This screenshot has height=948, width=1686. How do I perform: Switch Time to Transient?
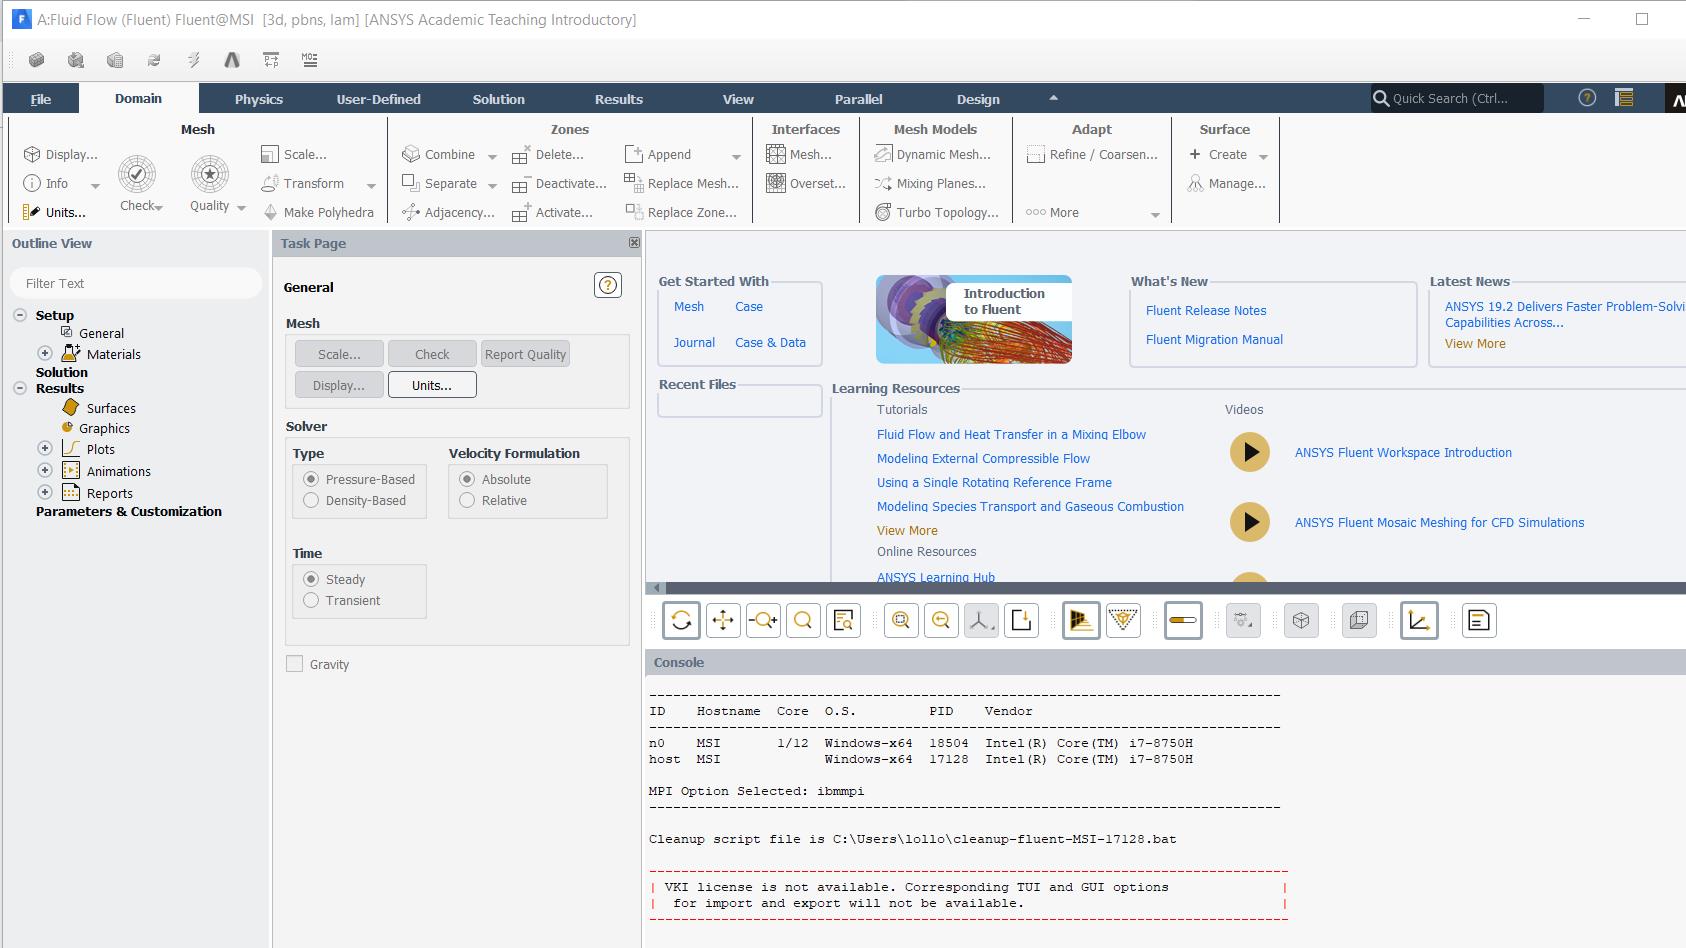(311, 600)
